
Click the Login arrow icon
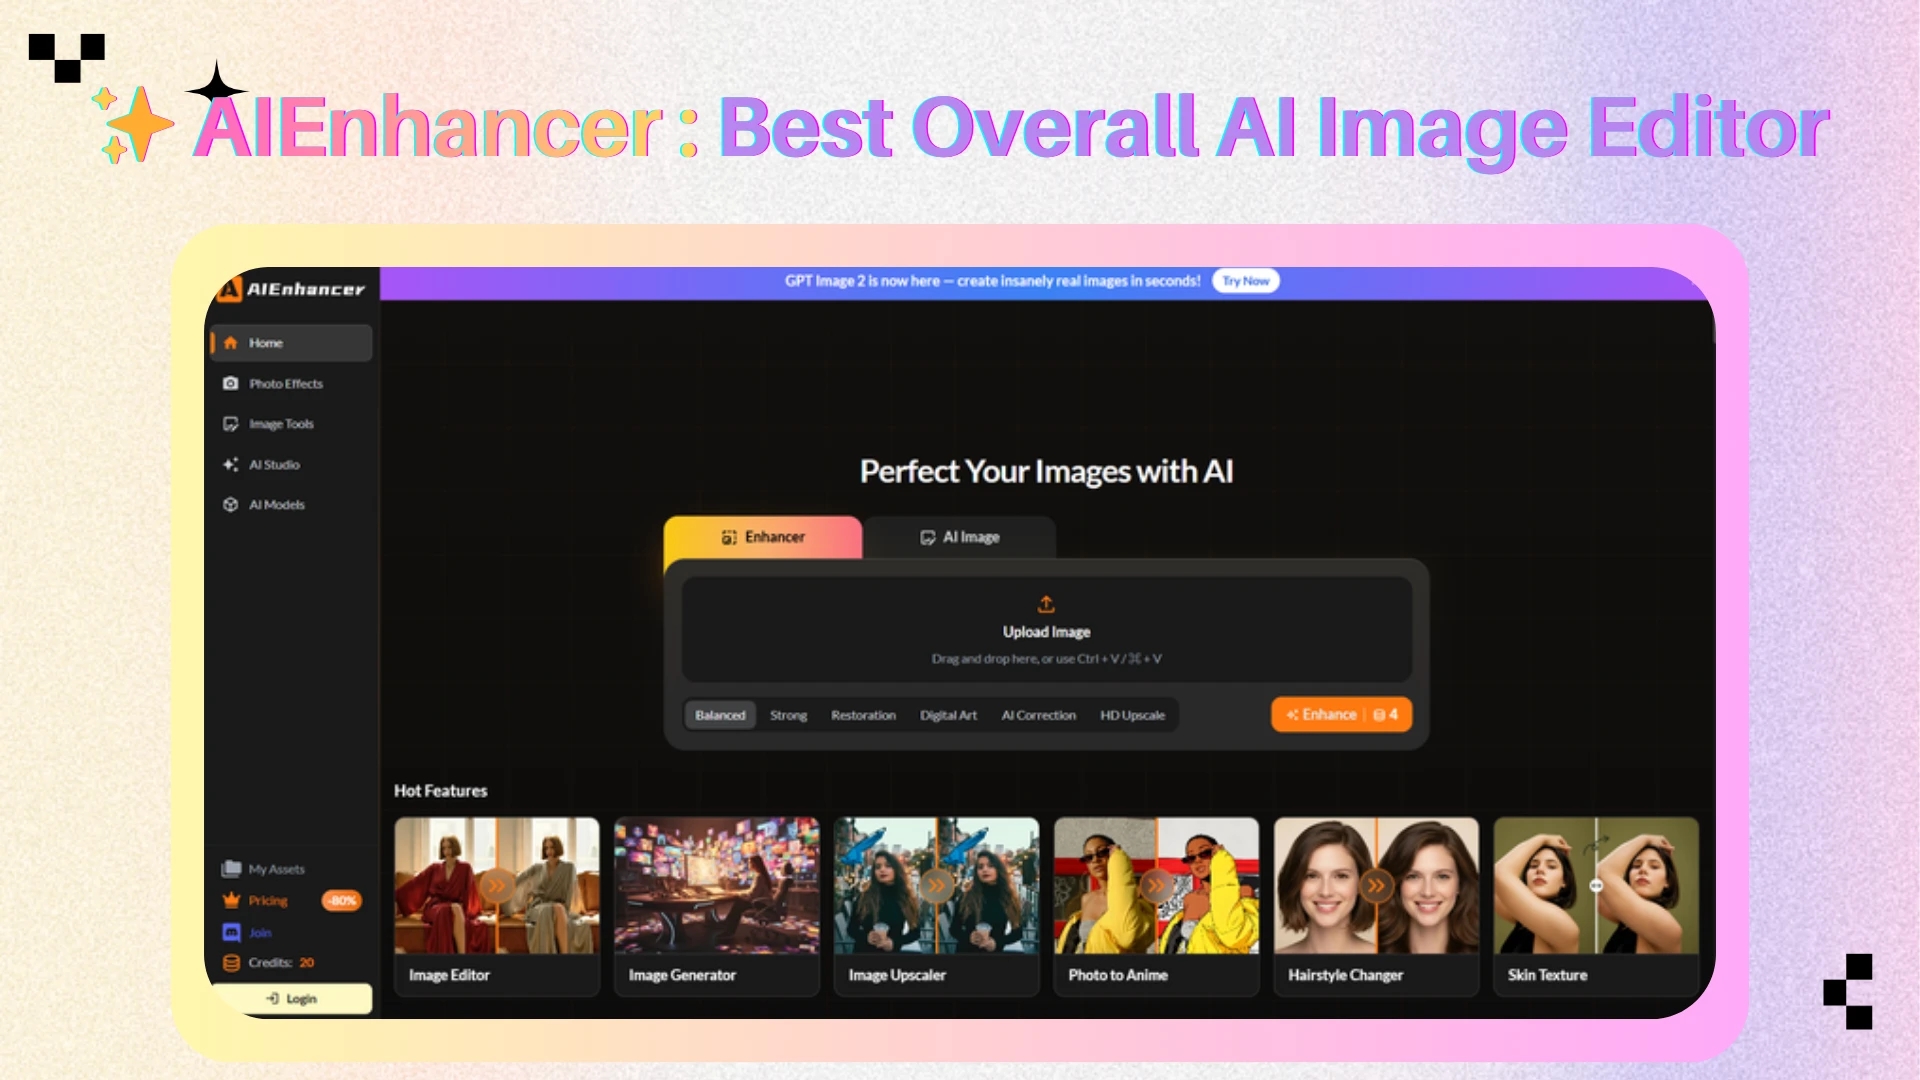pos(273,998)
